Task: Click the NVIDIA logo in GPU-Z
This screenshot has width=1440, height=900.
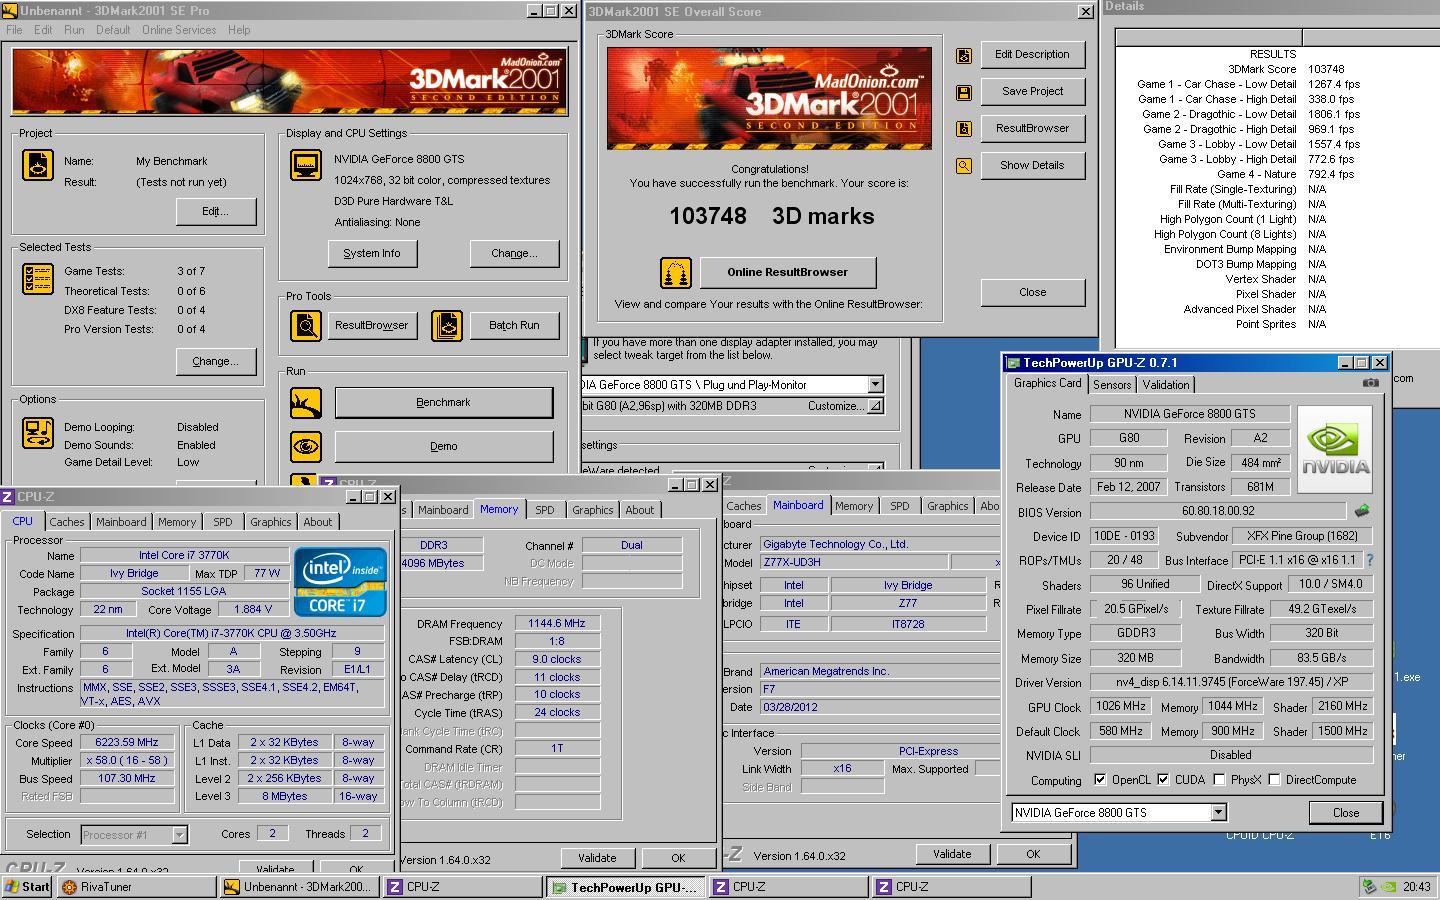Action: point(1335,449)
